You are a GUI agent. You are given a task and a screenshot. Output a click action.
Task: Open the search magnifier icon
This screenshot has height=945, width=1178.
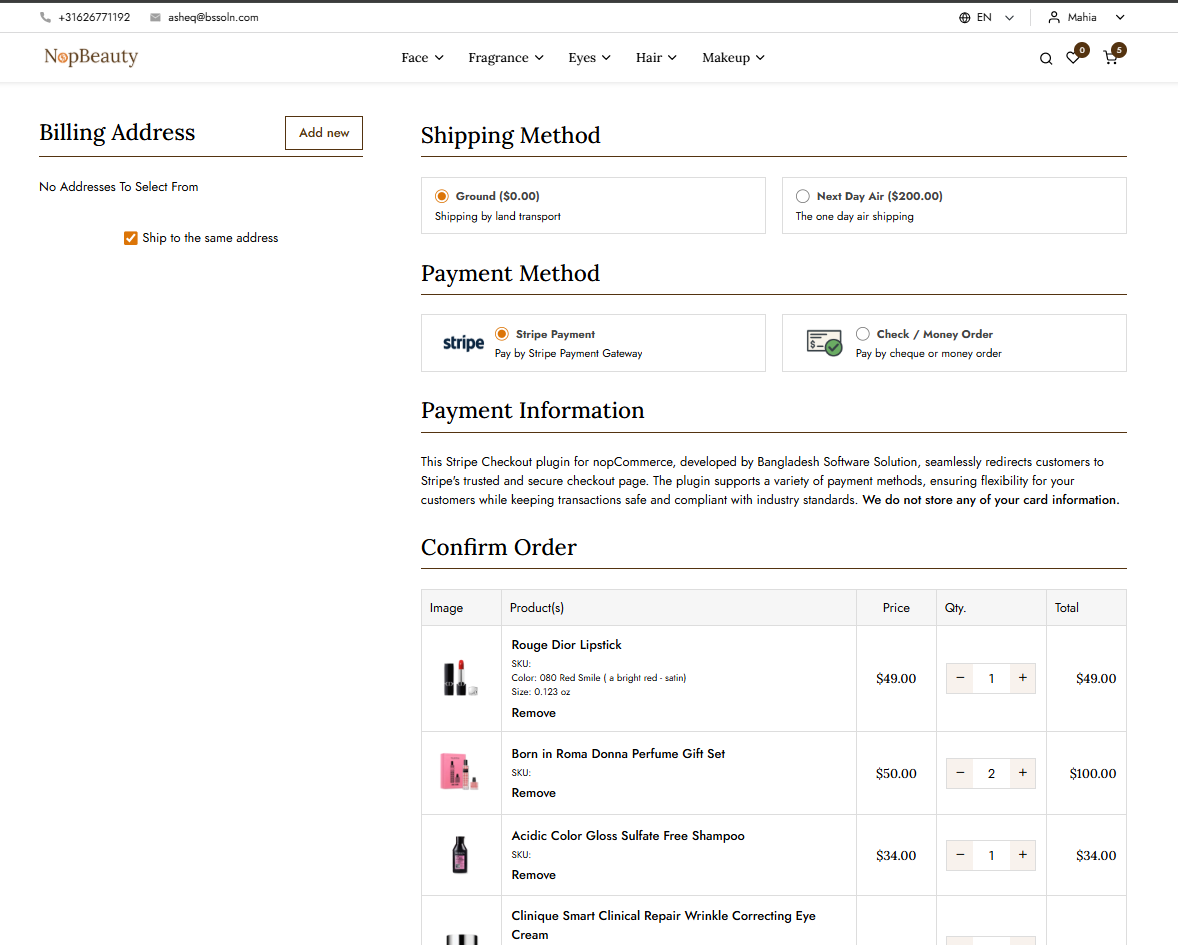point(1046,59)
